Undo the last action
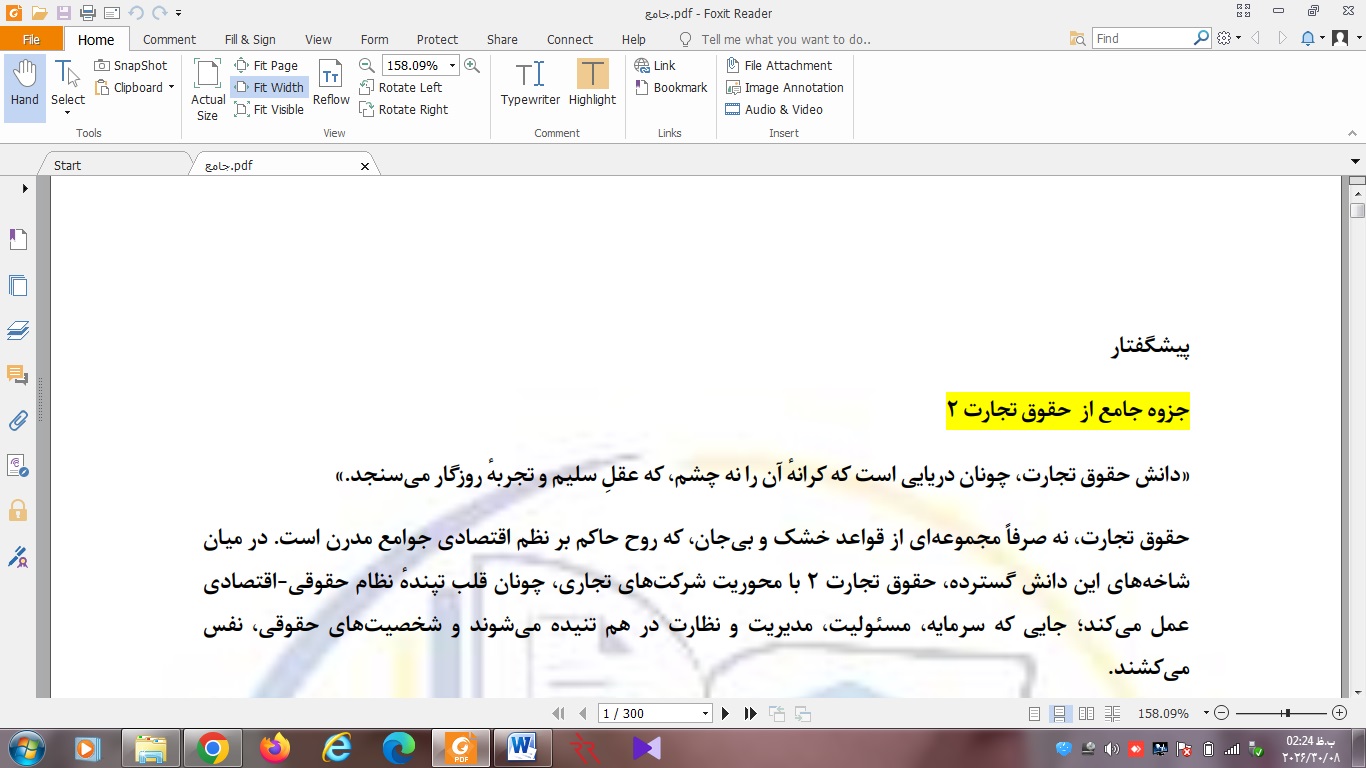Viewport: 1366px width, 768px height. (x=137, y=13)
